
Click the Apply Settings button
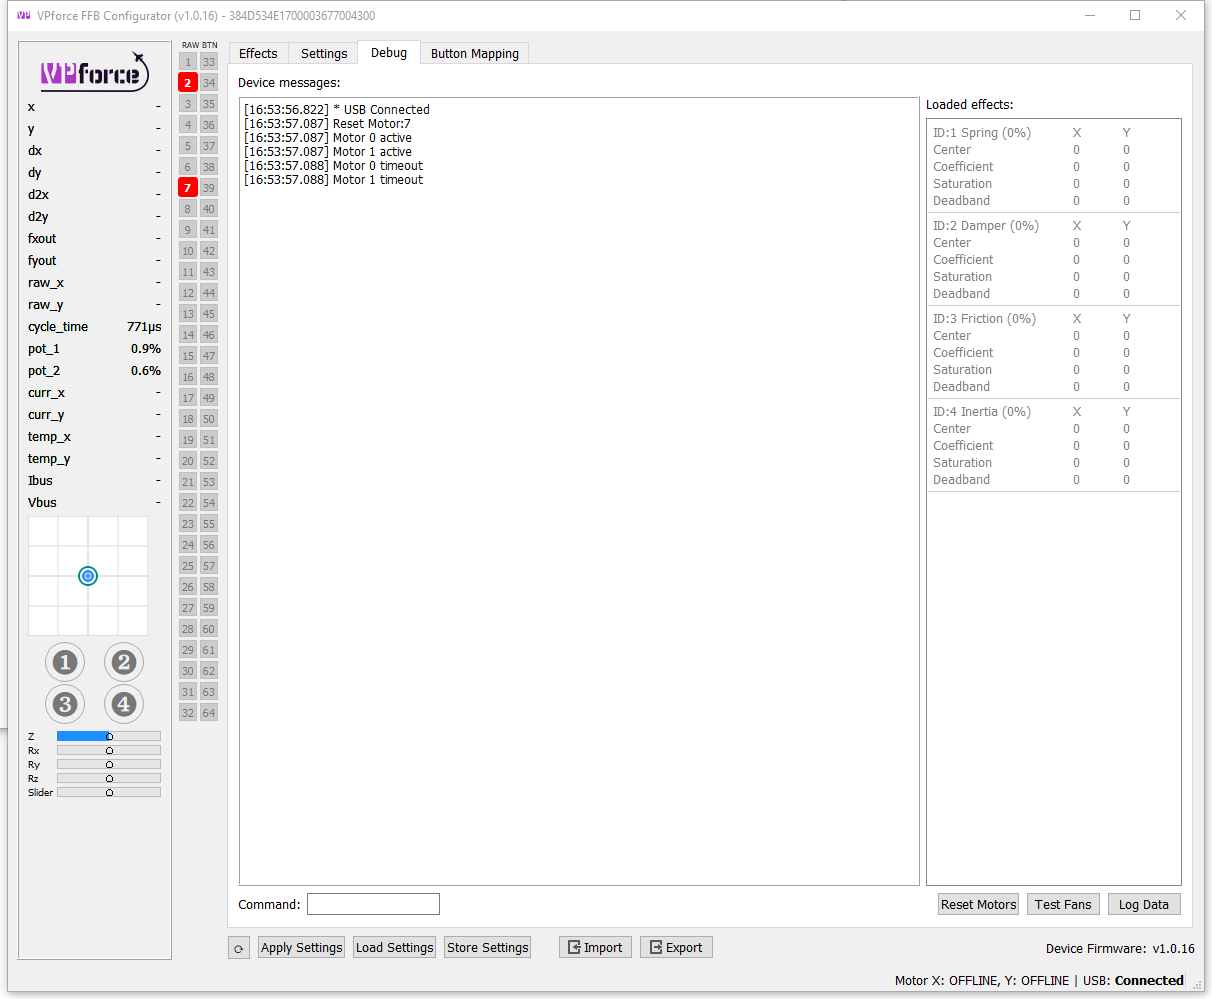pos(301,947)
